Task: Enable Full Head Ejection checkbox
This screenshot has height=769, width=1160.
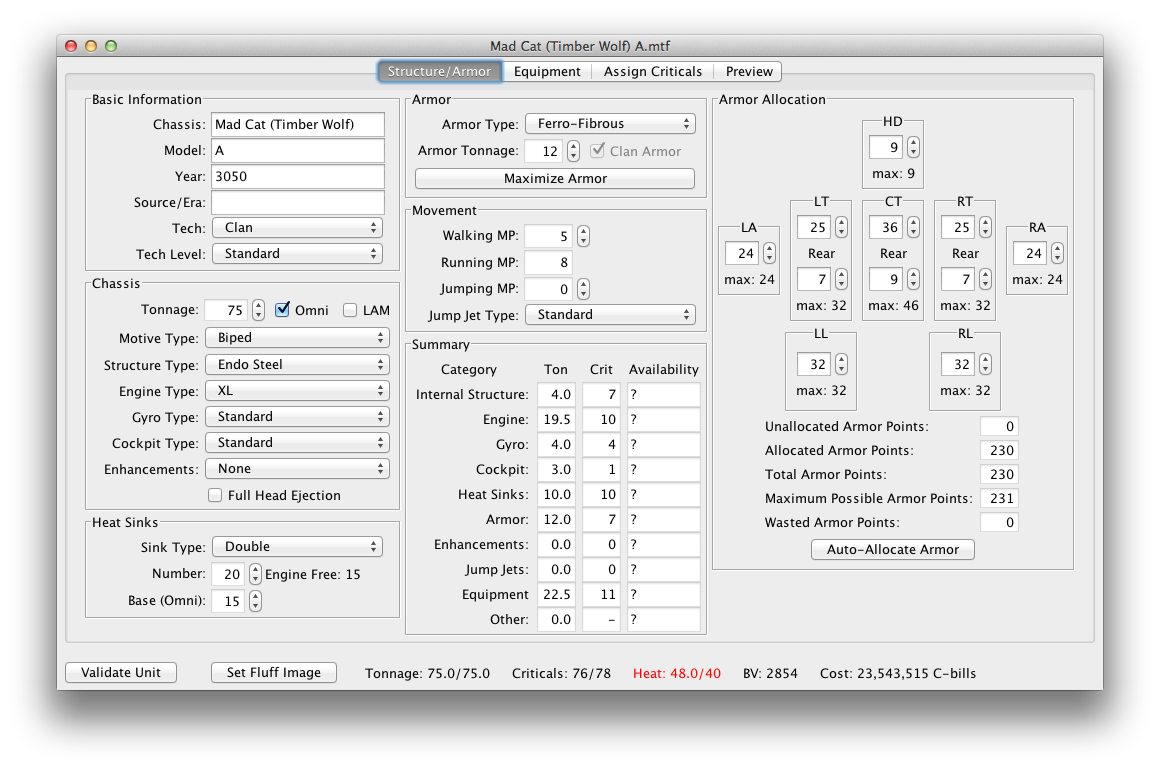Action: coord(215,495)
